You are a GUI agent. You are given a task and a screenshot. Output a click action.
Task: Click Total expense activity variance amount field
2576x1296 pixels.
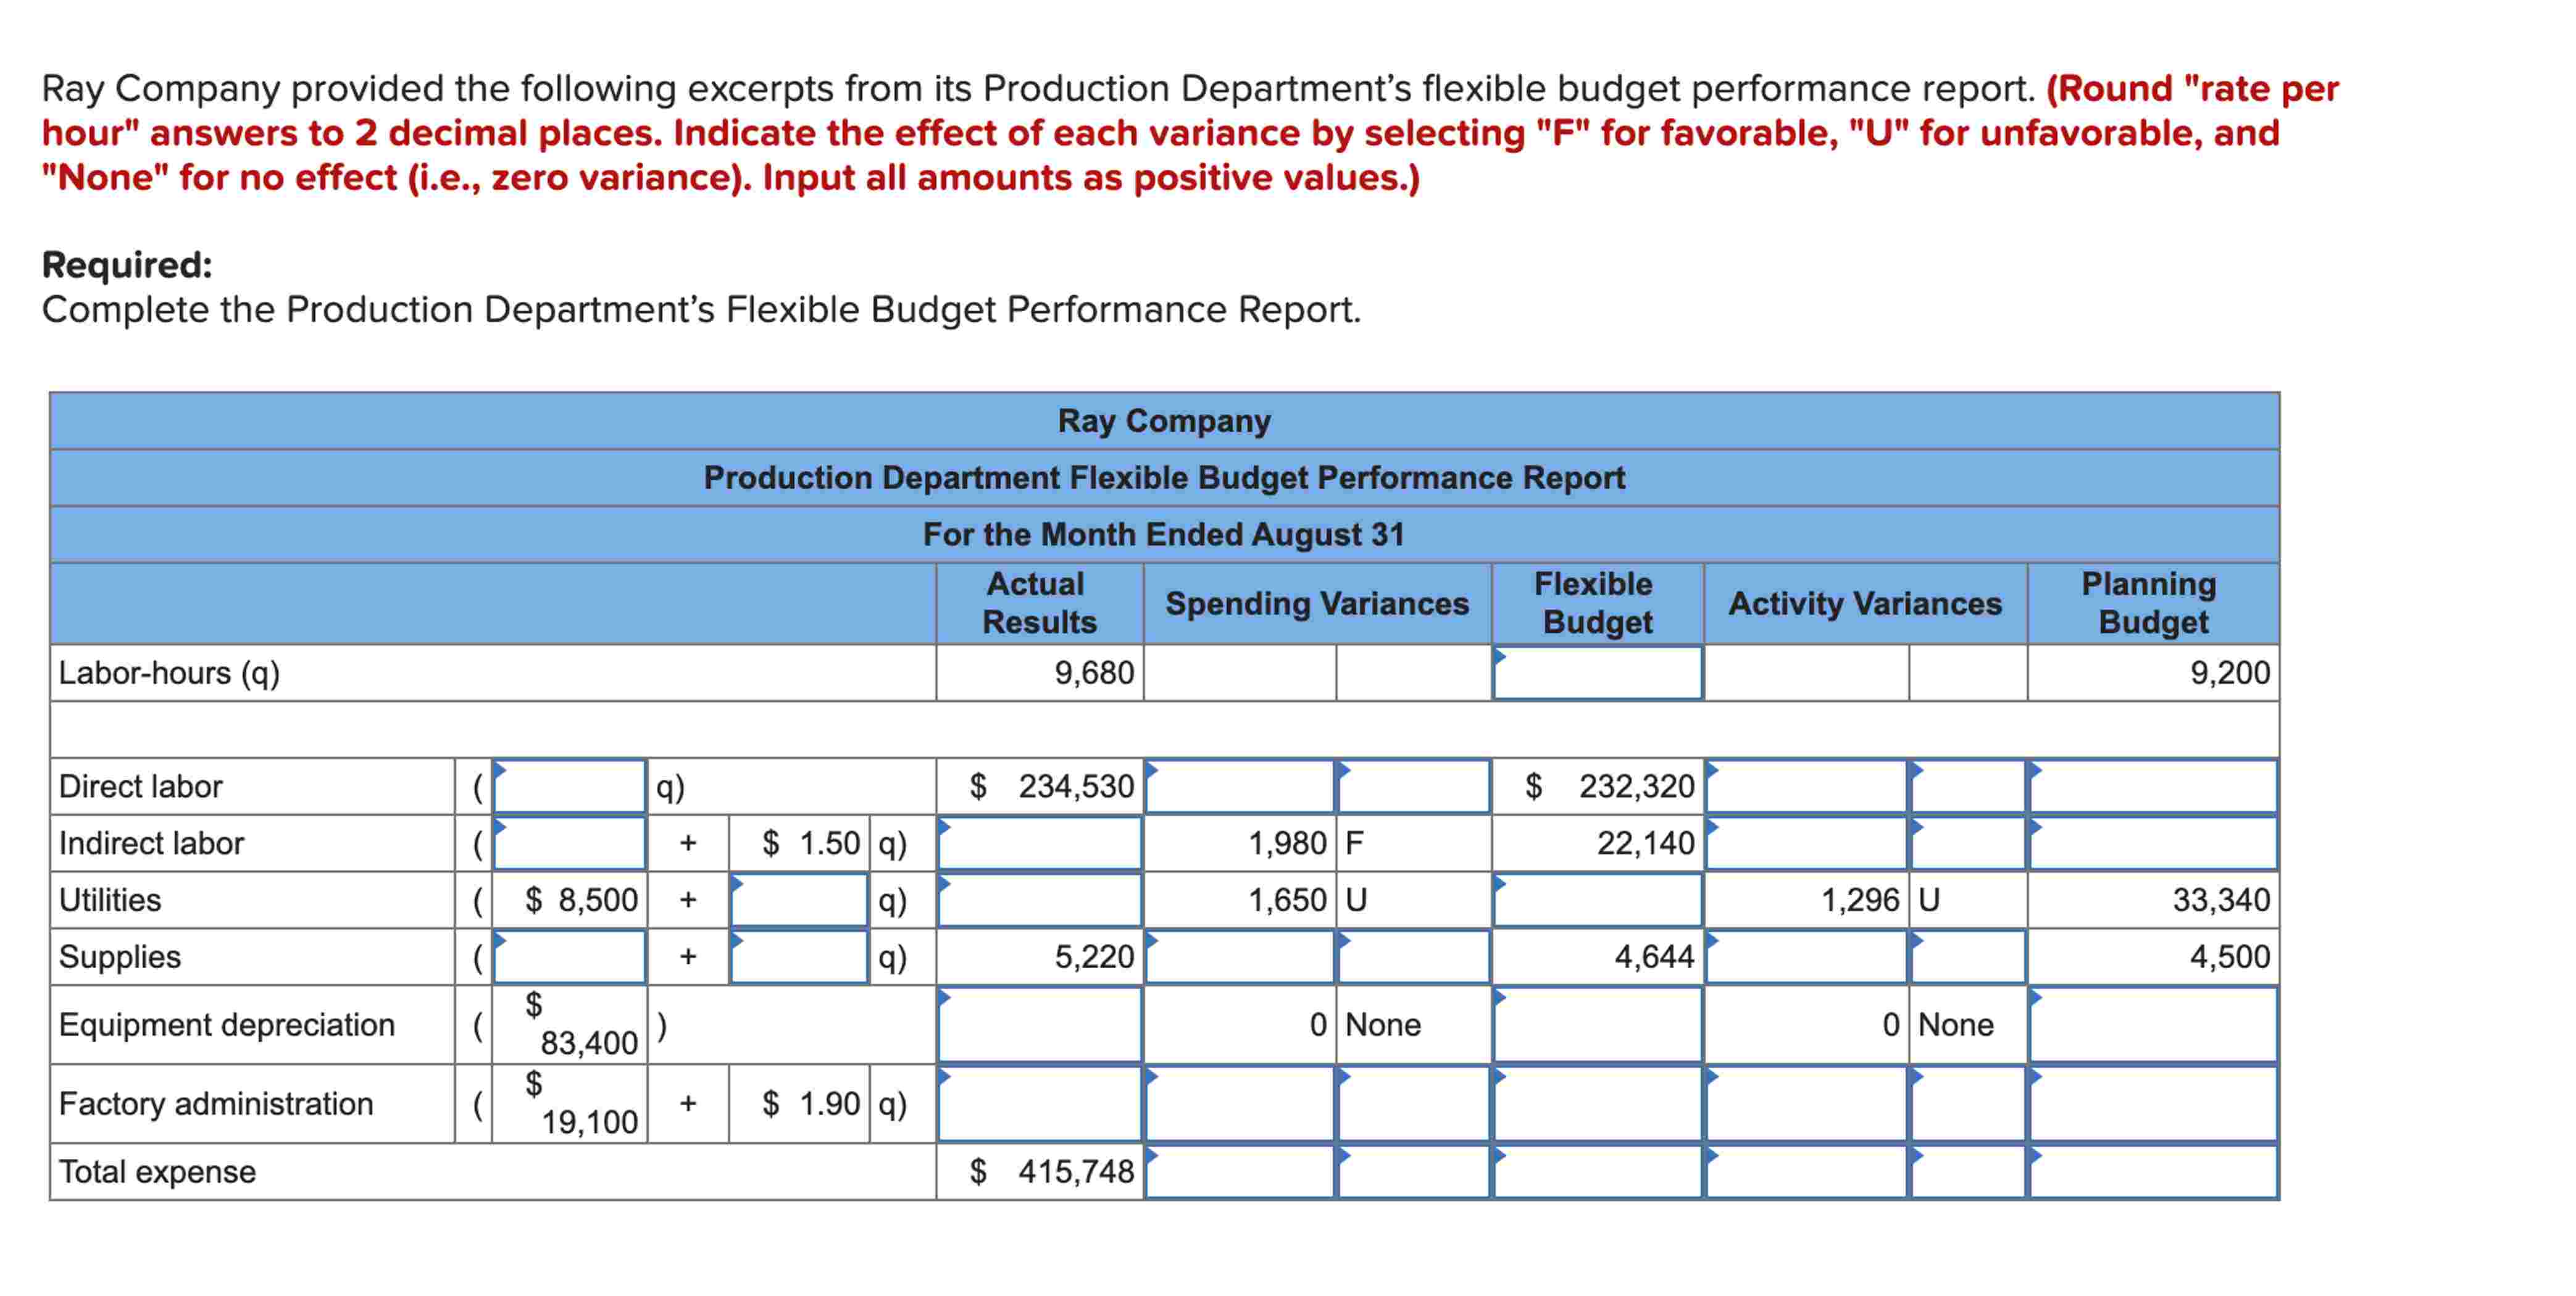1806,1172
